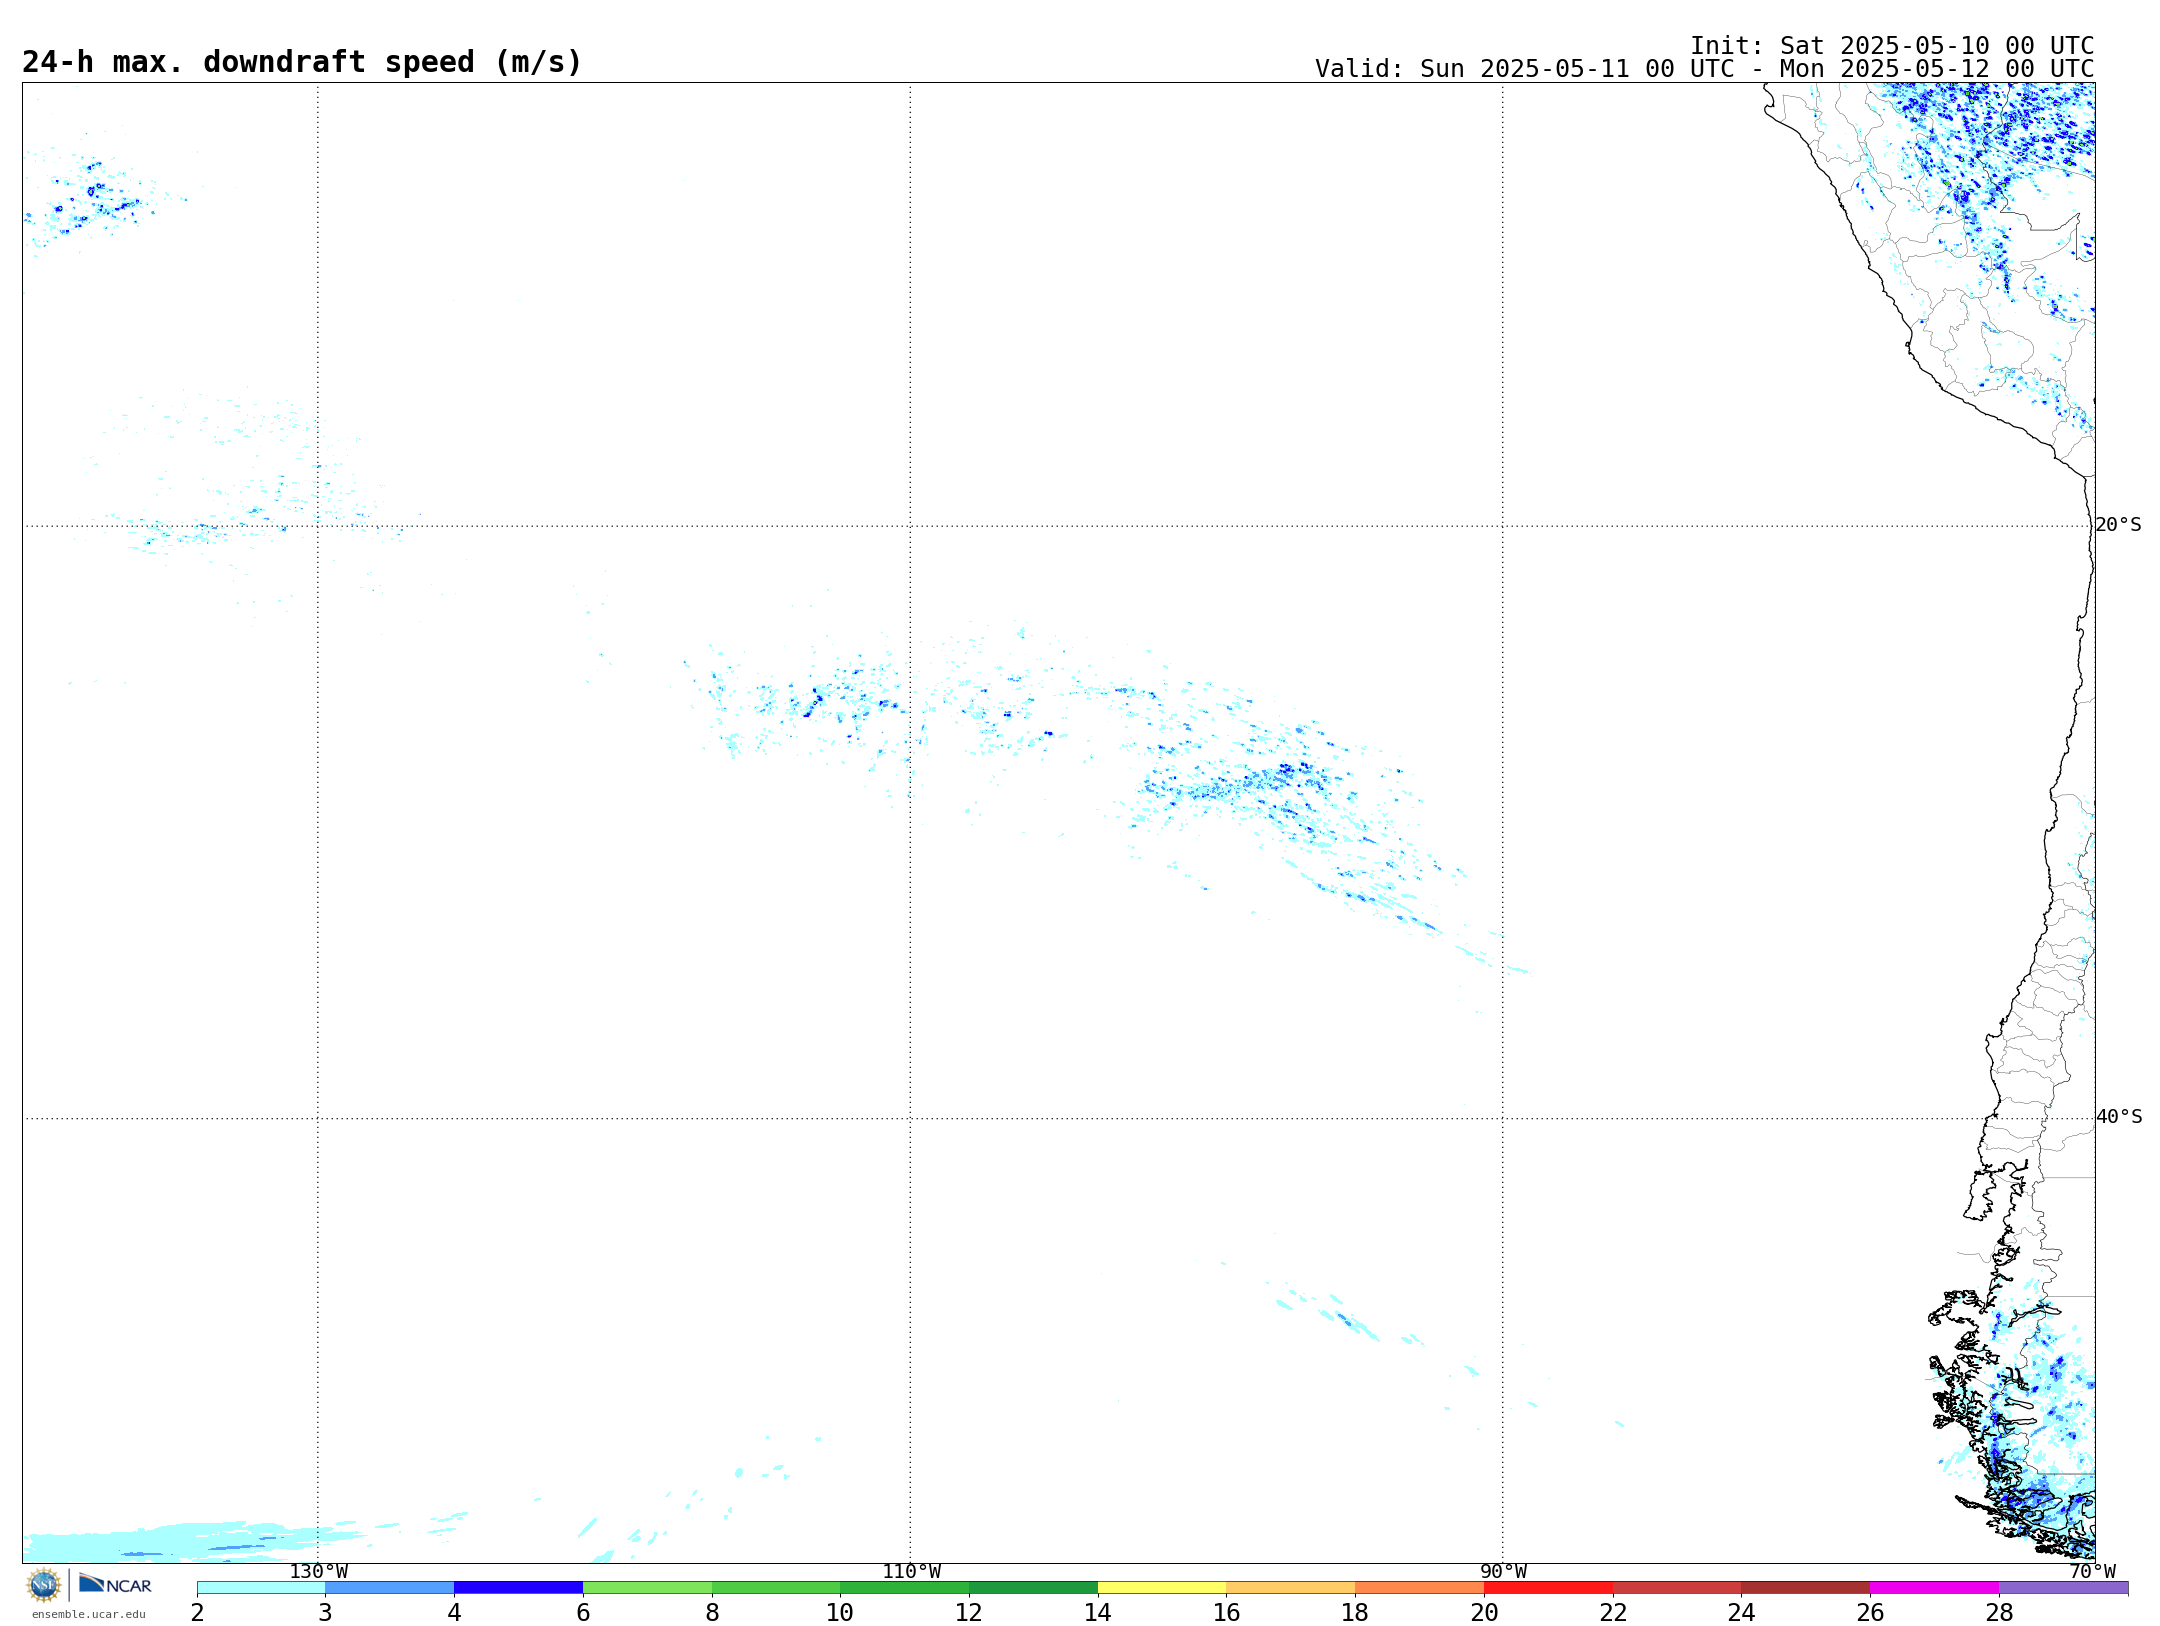
Task: Click the 40°S latitude label
Action: pos(2118,1117)
